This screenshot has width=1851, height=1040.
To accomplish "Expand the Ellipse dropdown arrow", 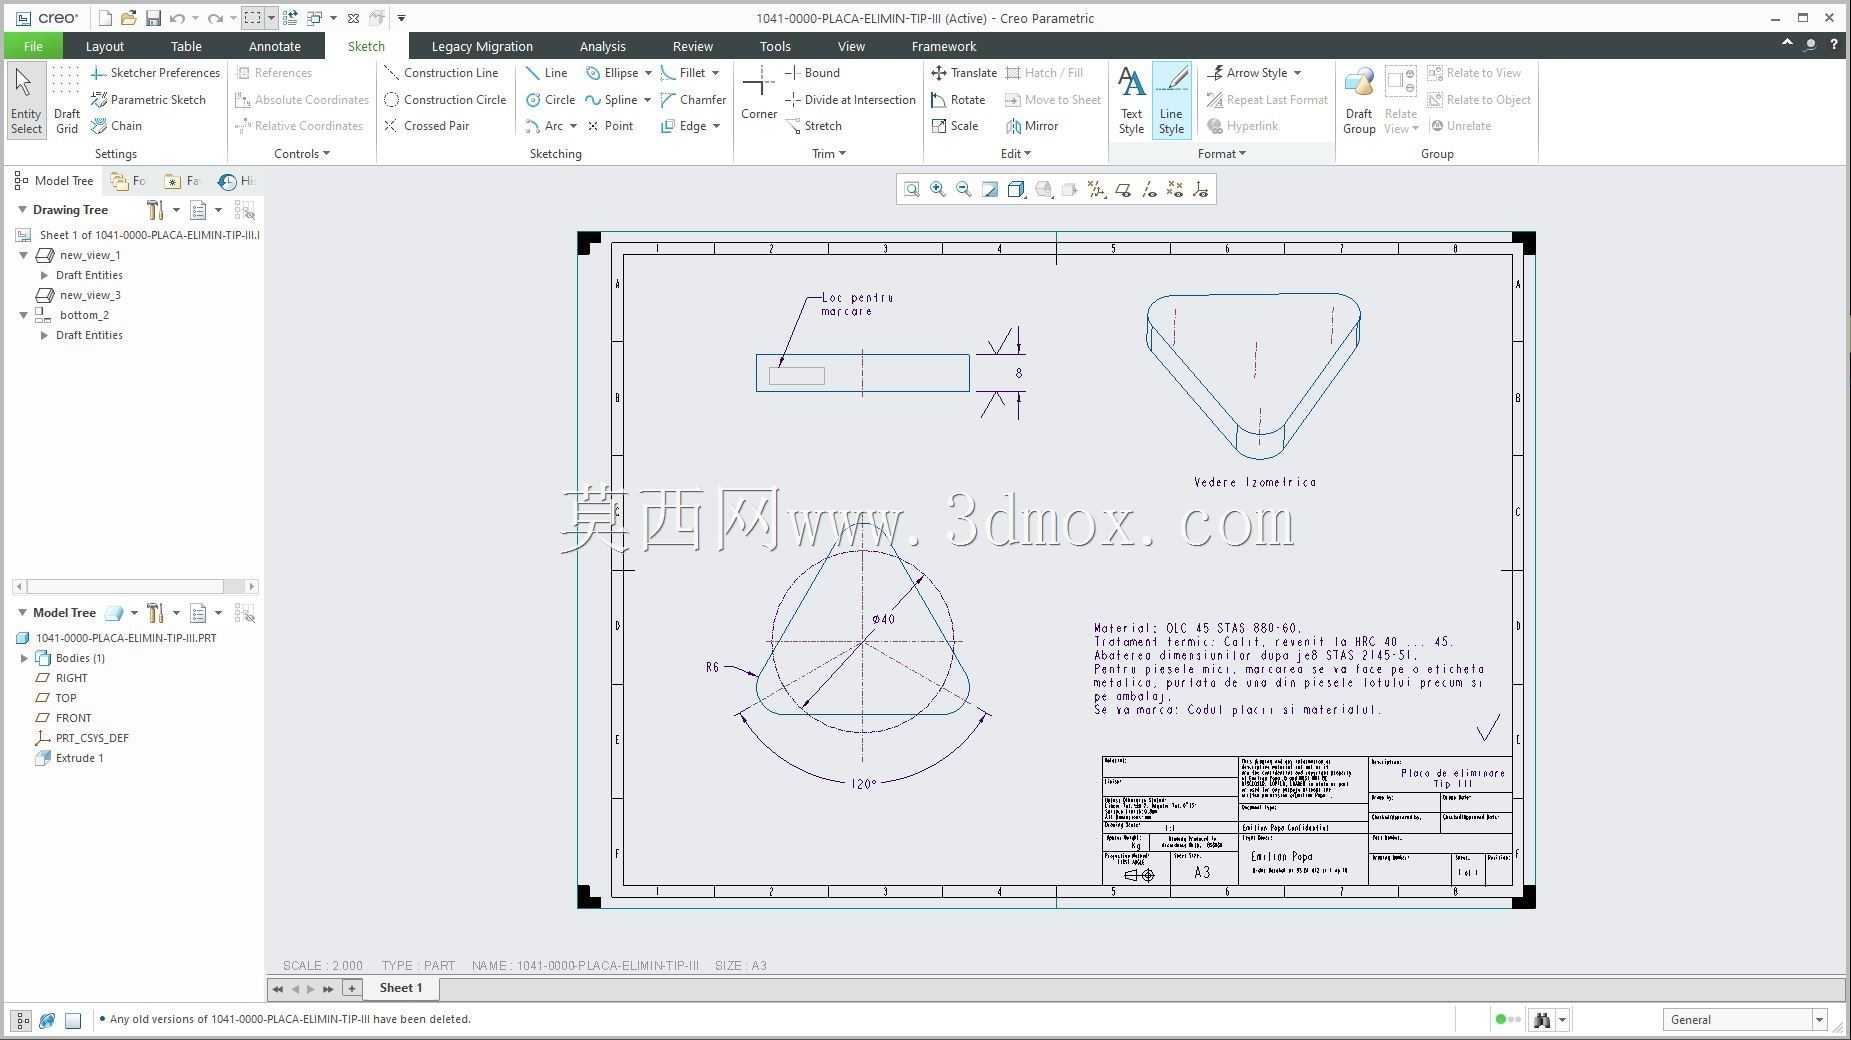I will pyautogui.click(x=648, y=73).
